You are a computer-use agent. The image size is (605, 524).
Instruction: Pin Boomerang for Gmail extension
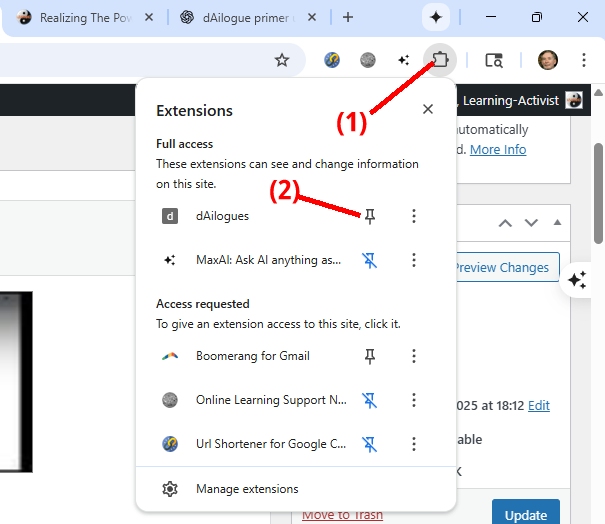[x=370, y=356]
